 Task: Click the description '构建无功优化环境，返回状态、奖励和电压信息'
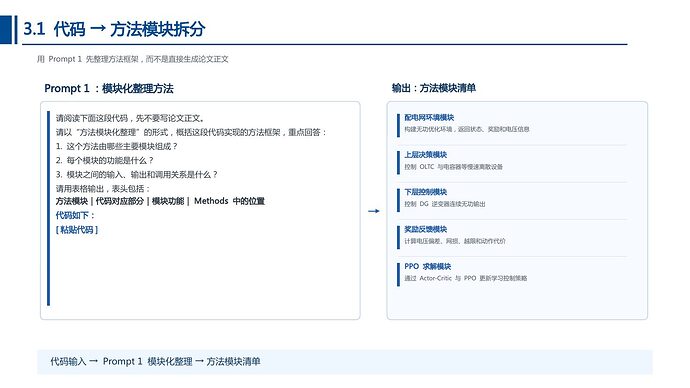click(467, 129)
